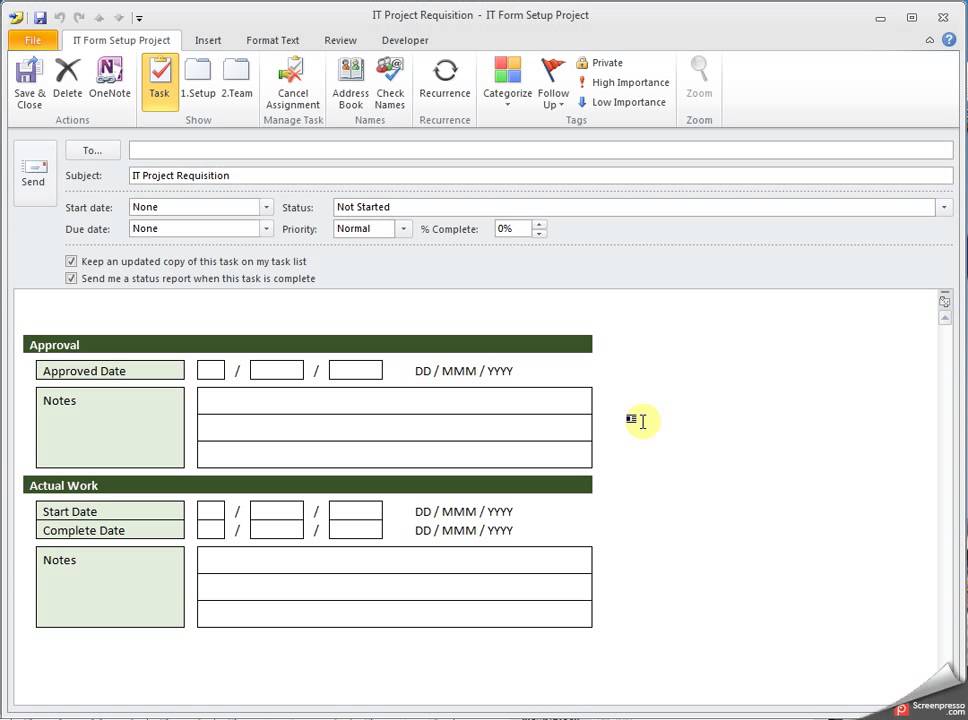Open OneNote from the ribbon
The width and height of the screenshot is (968, 720).
tap(109, 77)
